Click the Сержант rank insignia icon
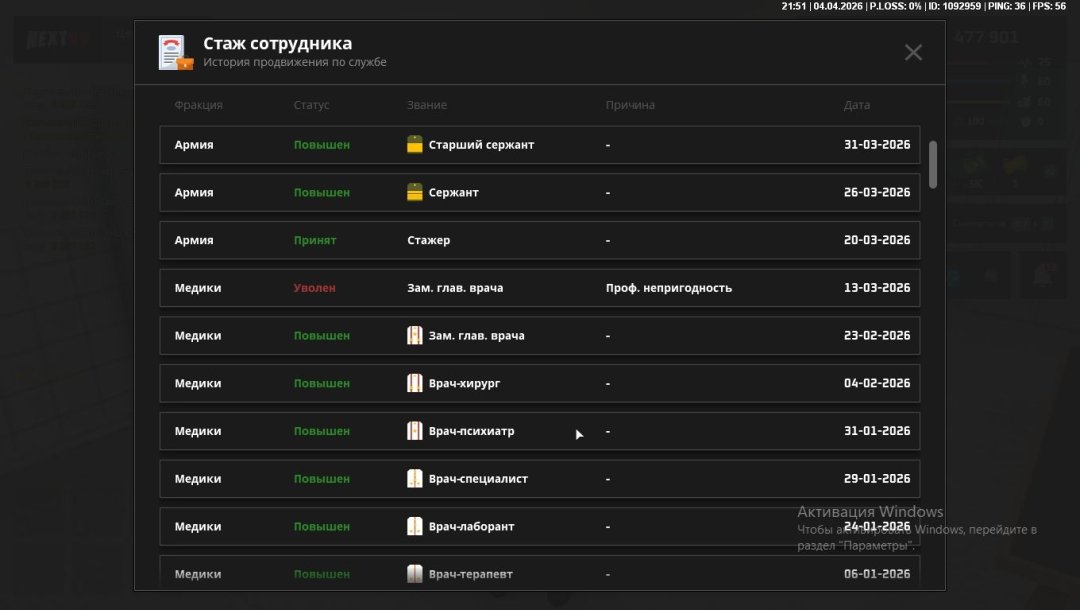The width and height of the screenshot is (1080, 610). [x=415, y=193]
